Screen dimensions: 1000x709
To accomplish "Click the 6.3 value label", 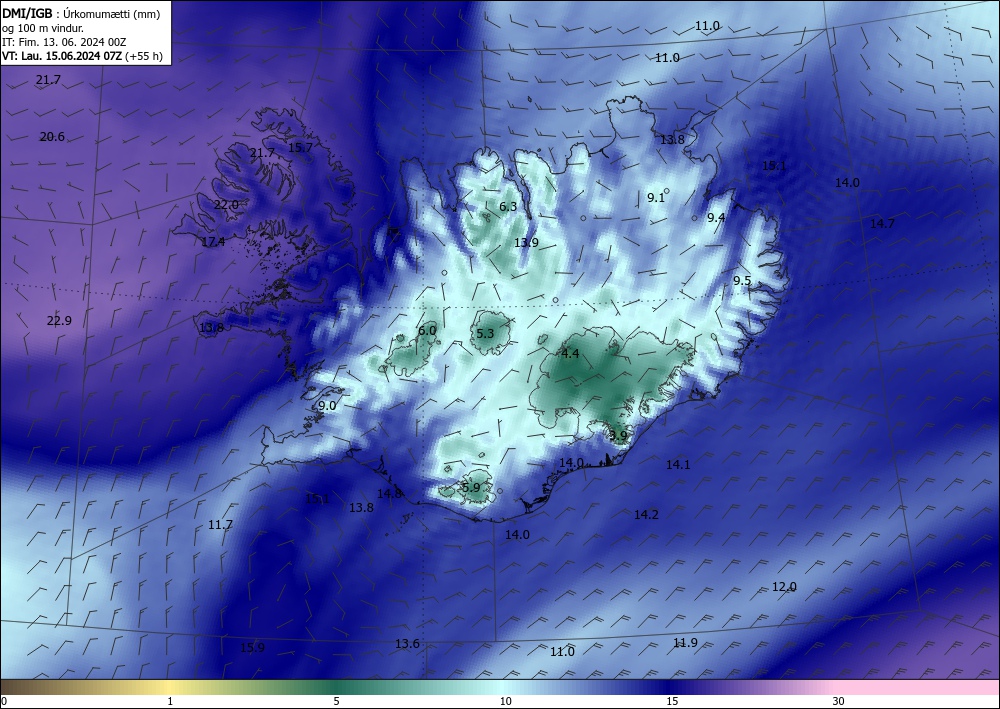I will click(x=508, y=207).
